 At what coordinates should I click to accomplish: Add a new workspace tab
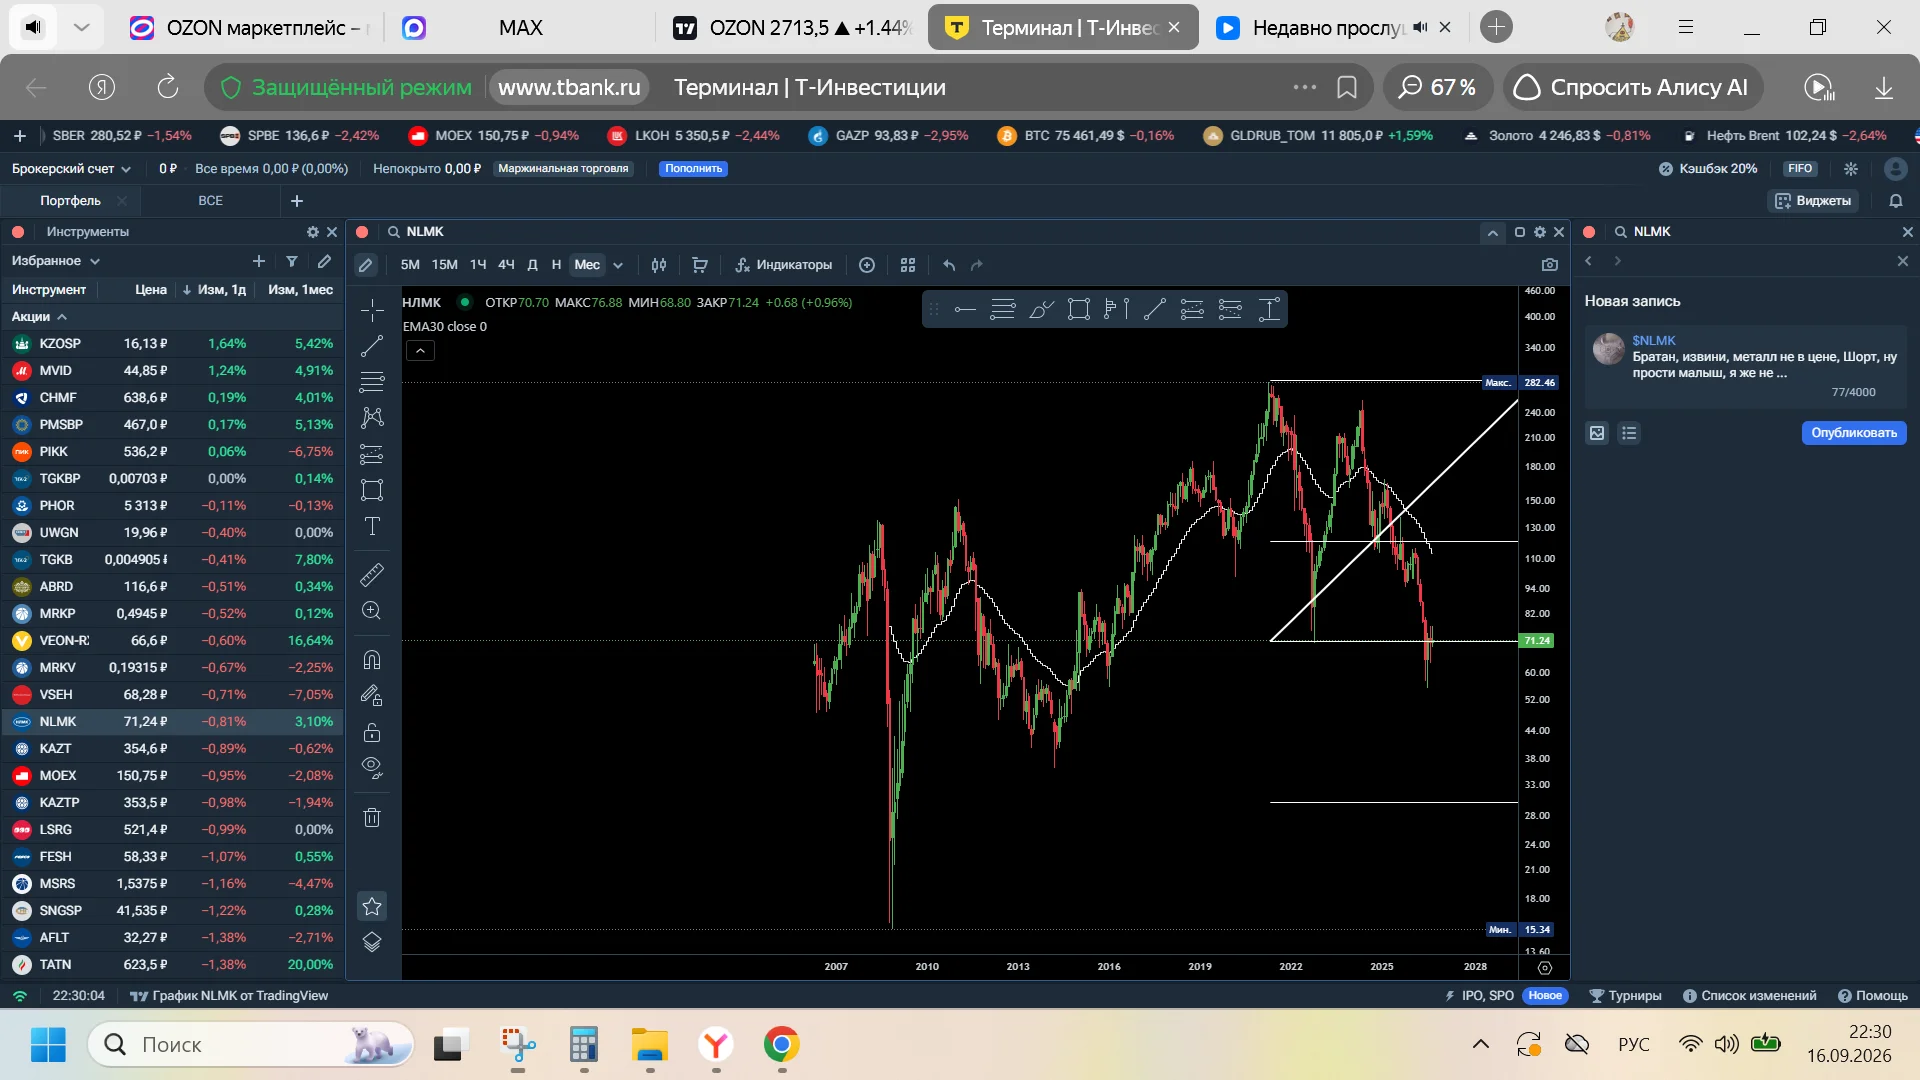point(297,201)
